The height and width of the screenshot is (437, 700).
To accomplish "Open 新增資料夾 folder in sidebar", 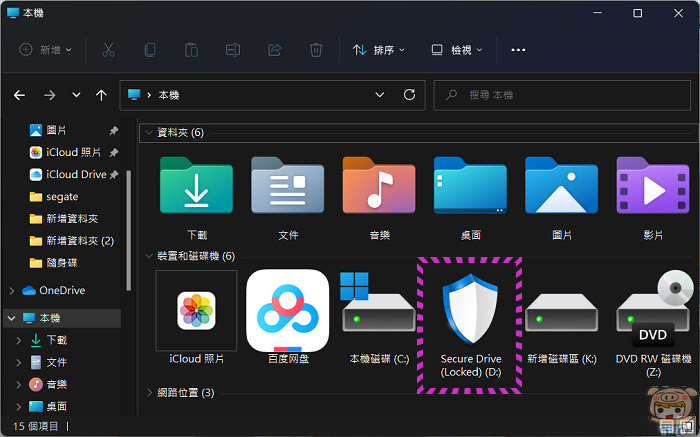I will (62, 219).
